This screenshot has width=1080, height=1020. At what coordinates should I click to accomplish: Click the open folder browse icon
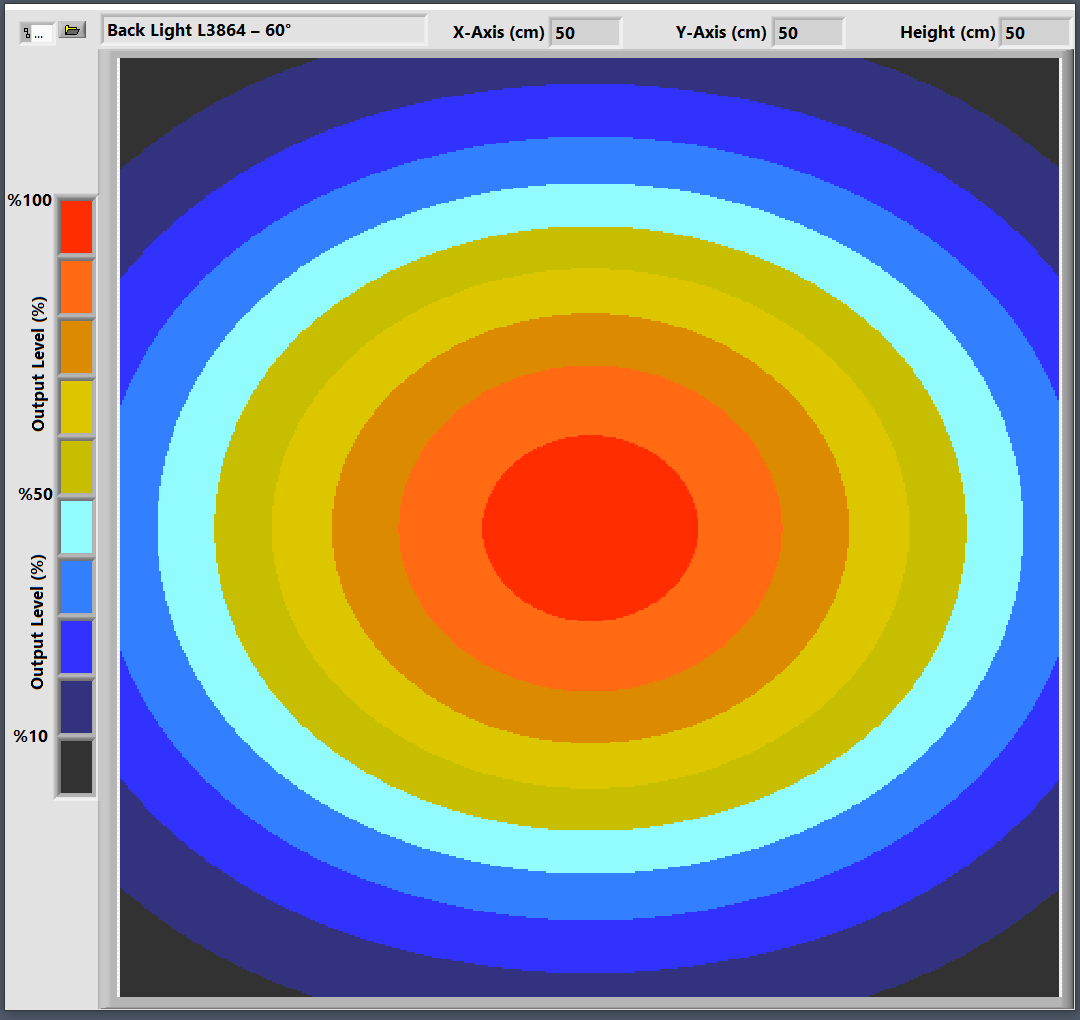coord(71,31)
